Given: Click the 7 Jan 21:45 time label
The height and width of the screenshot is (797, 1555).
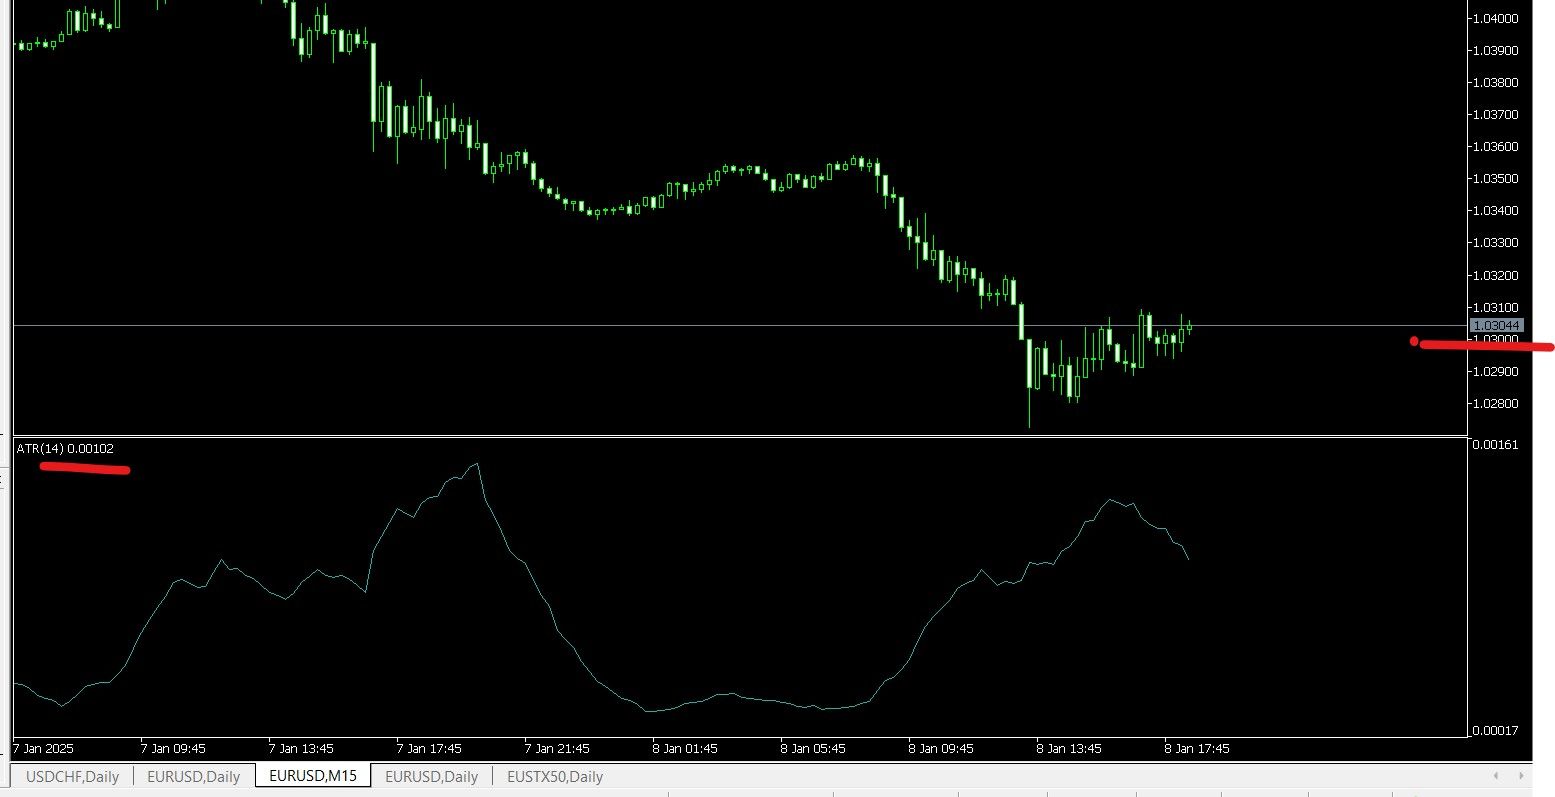Looking at the screenshot, I should [x=557, y=748].
